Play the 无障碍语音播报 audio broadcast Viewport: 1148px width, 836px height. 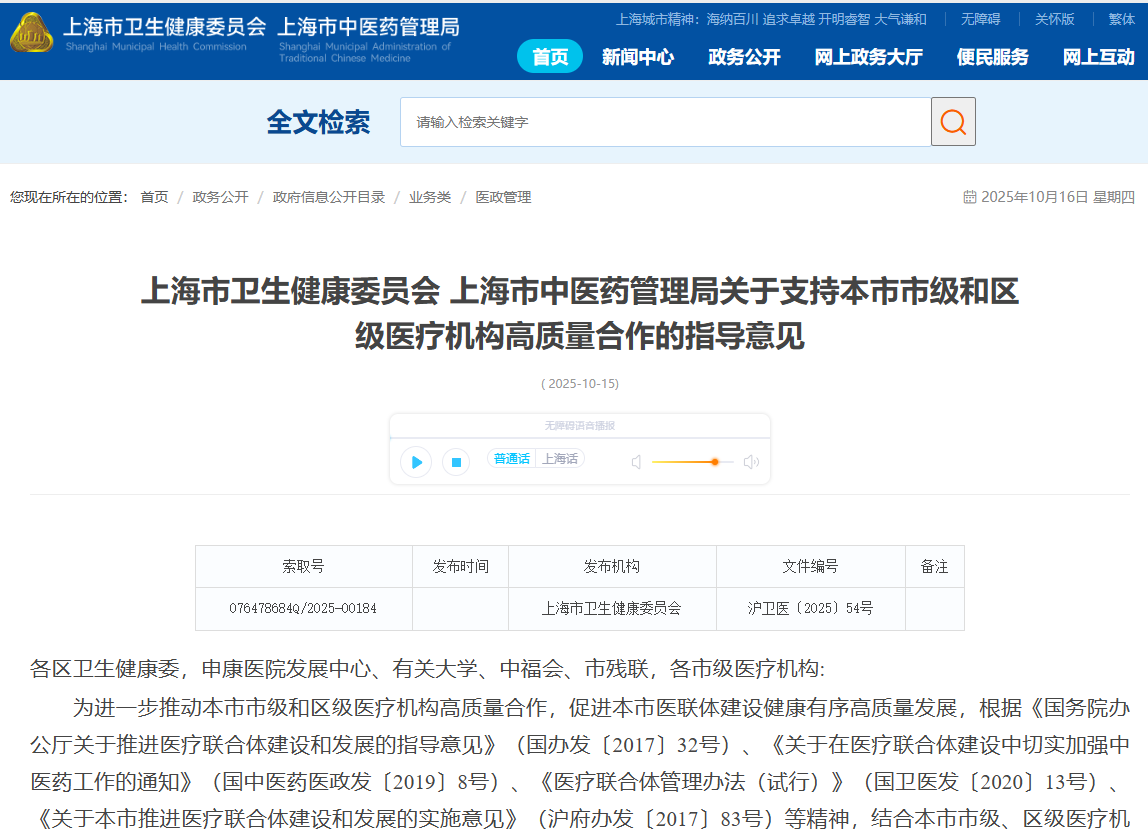click(415, 462)
